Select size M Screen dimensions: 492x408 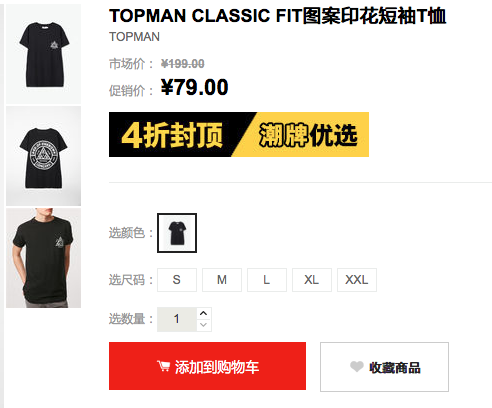222,280
